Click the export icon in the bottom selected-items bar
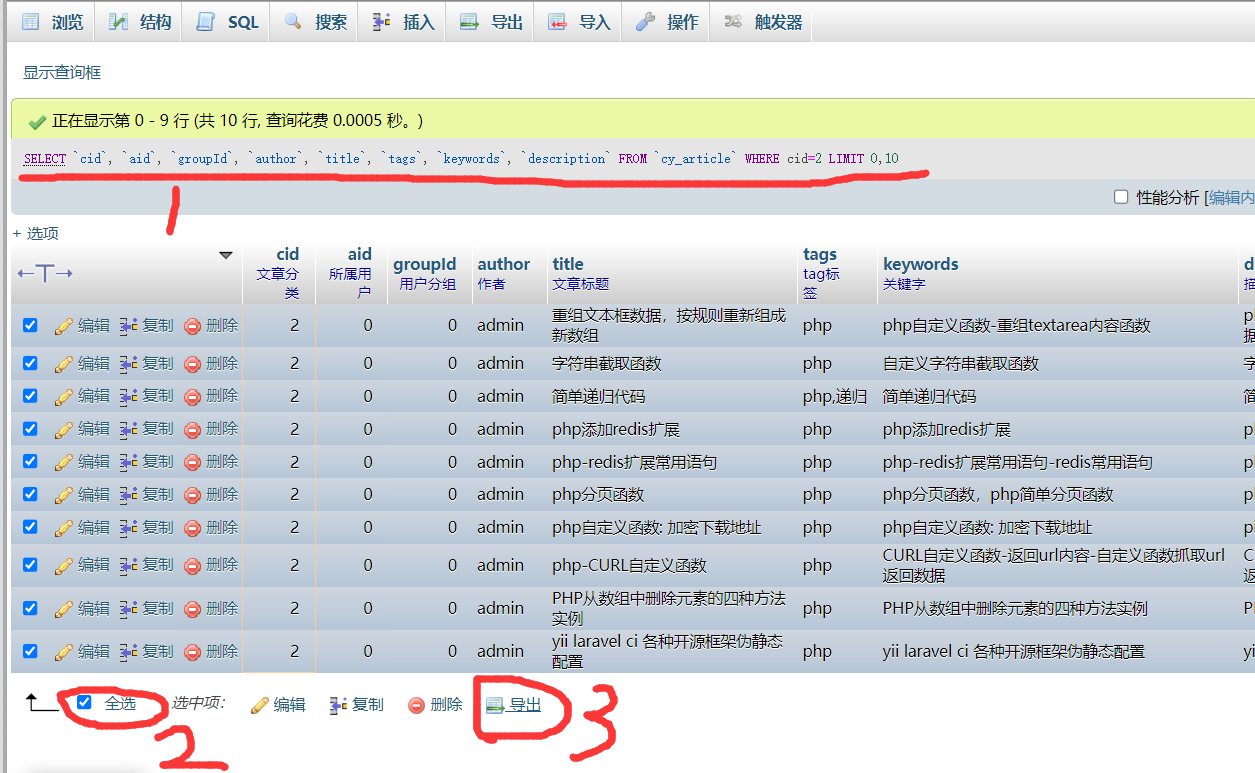Viewport: 1255px width, 773px height. pos(494,705)
